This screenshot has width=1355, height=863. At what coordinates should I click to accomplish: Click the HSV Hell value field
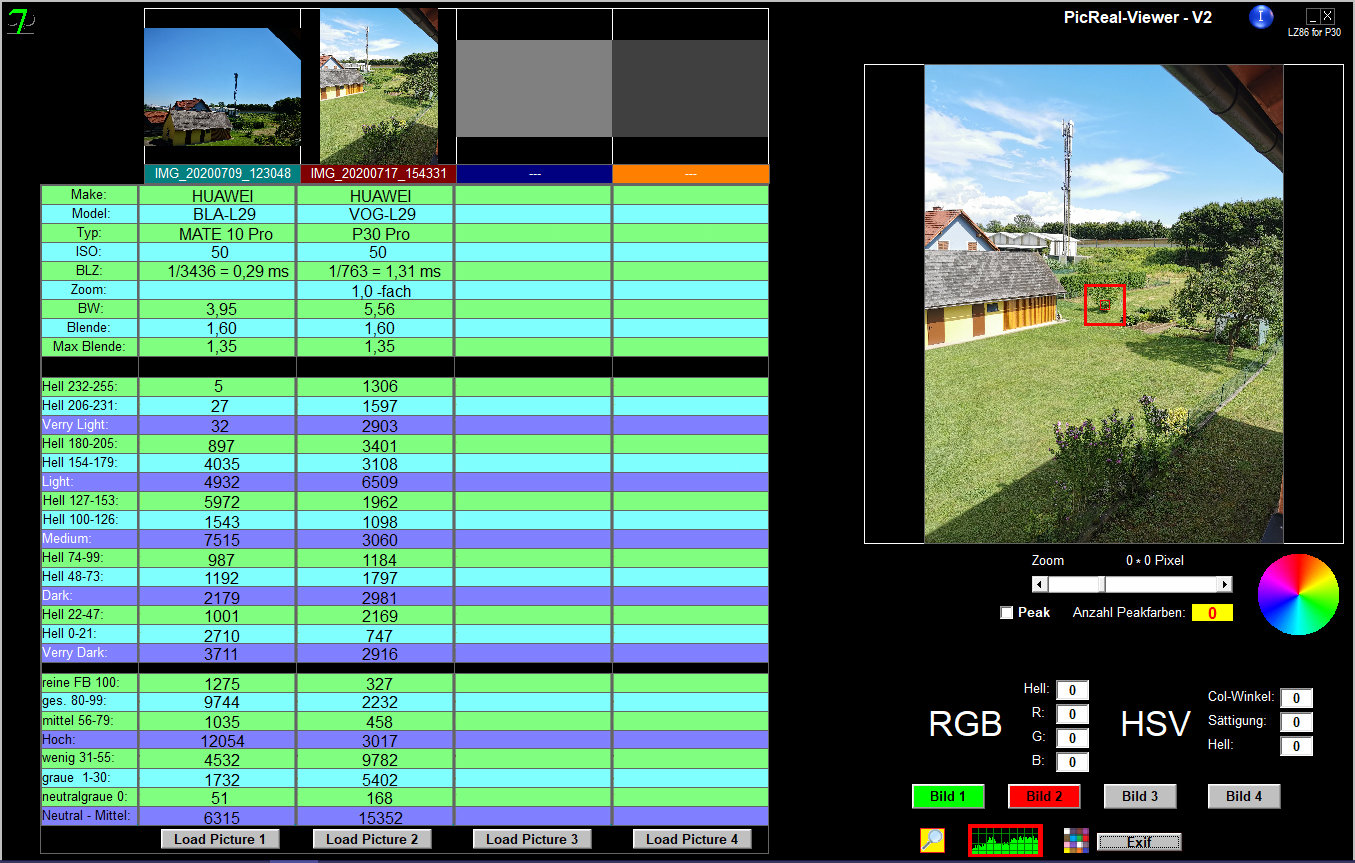tap(1296, 746)
